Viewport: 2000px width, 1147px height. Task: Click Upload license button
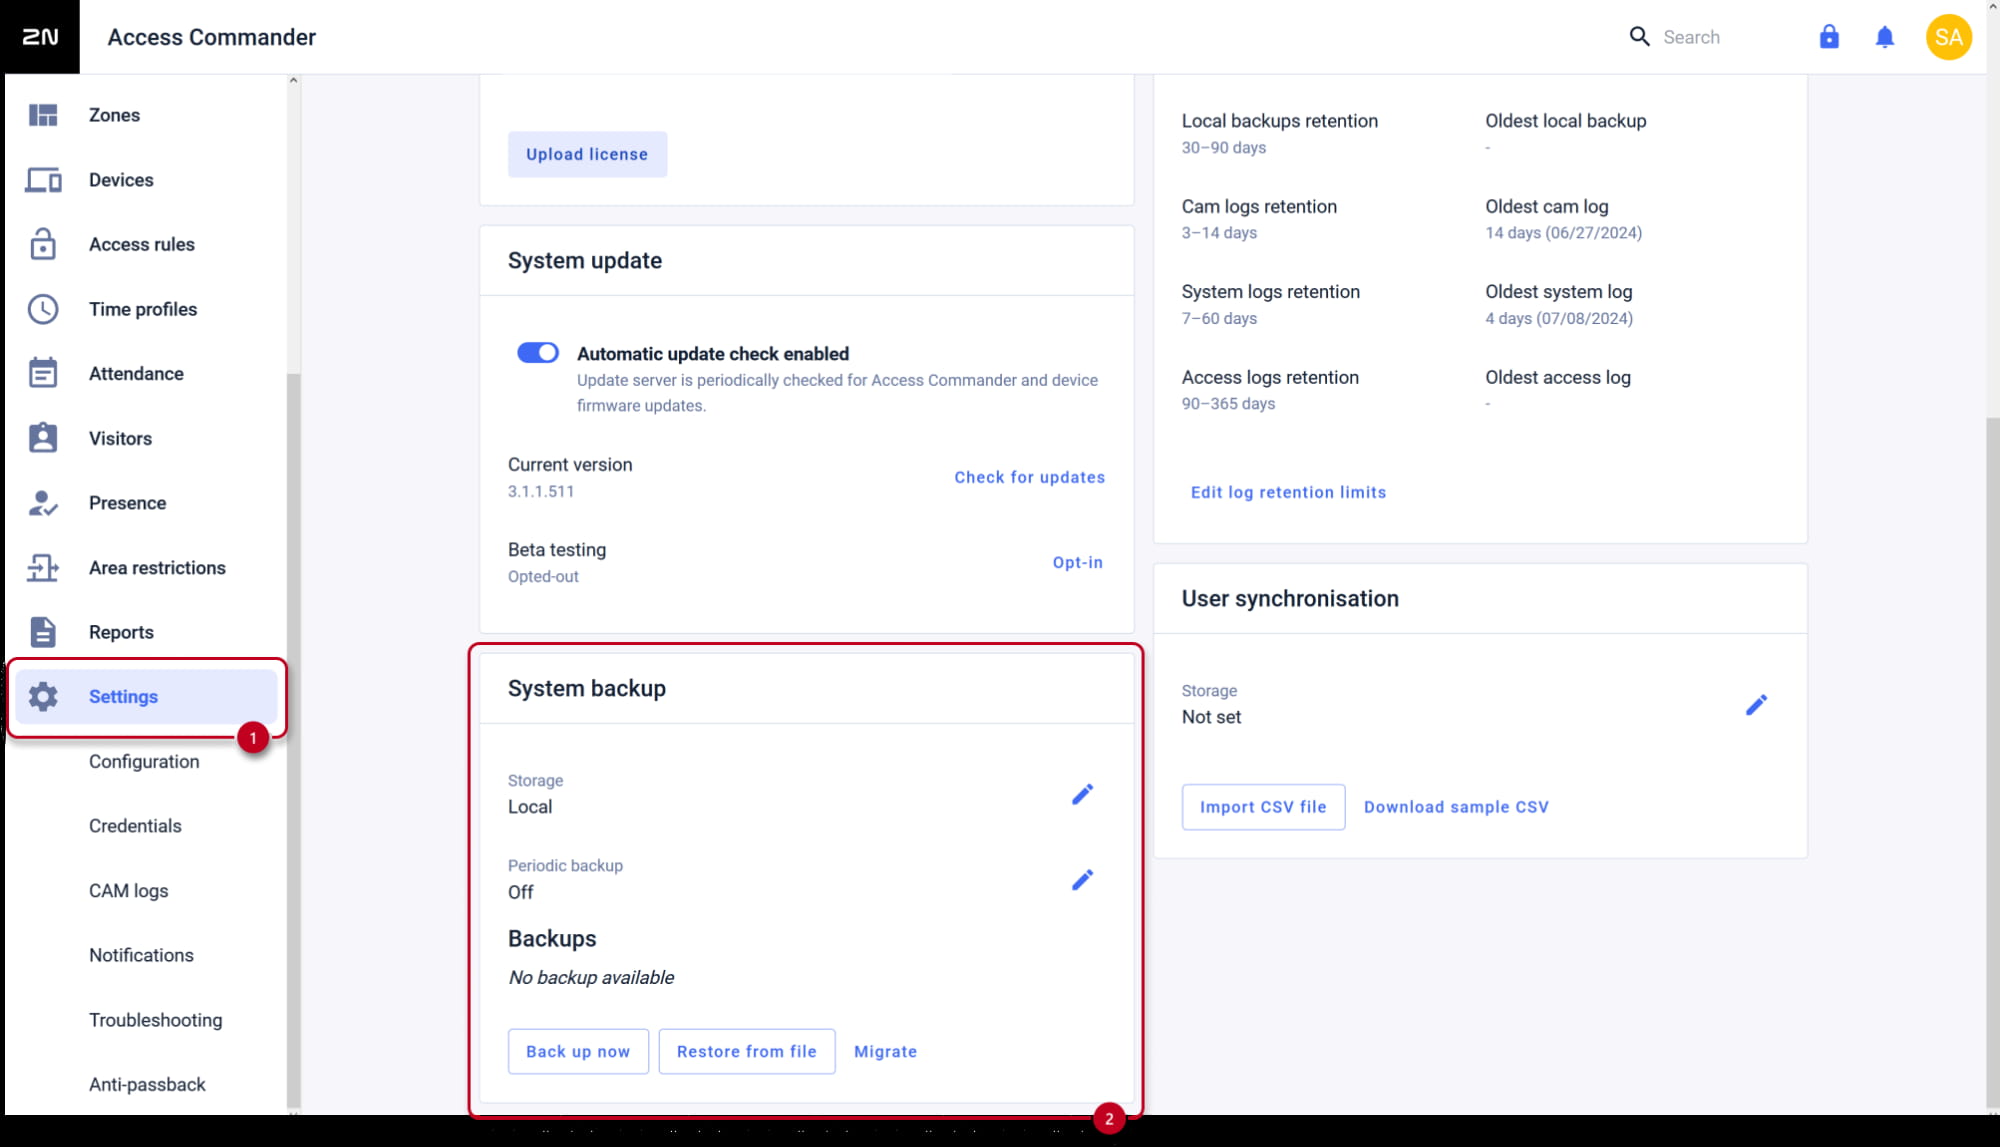coord(587,154)
